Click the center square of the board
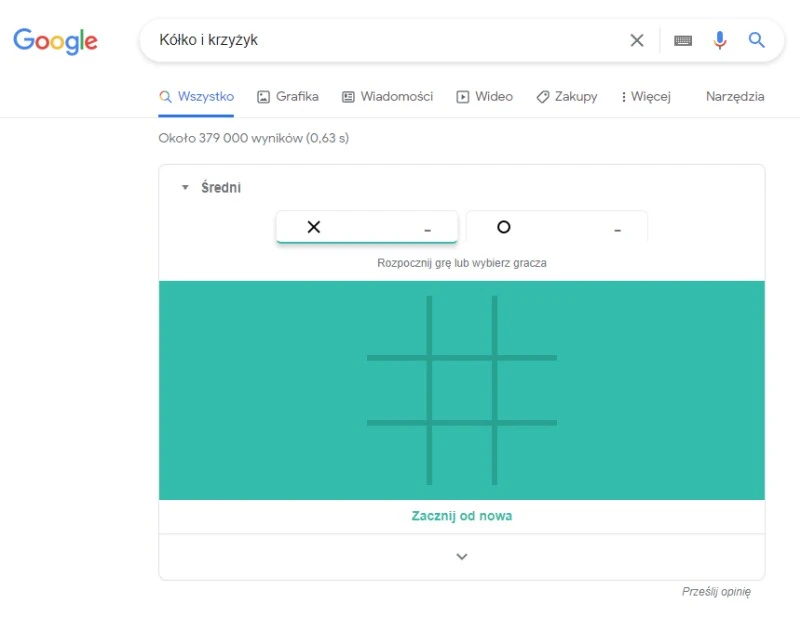This screenshot has width=800, height=617. click(x=462, y=390)
